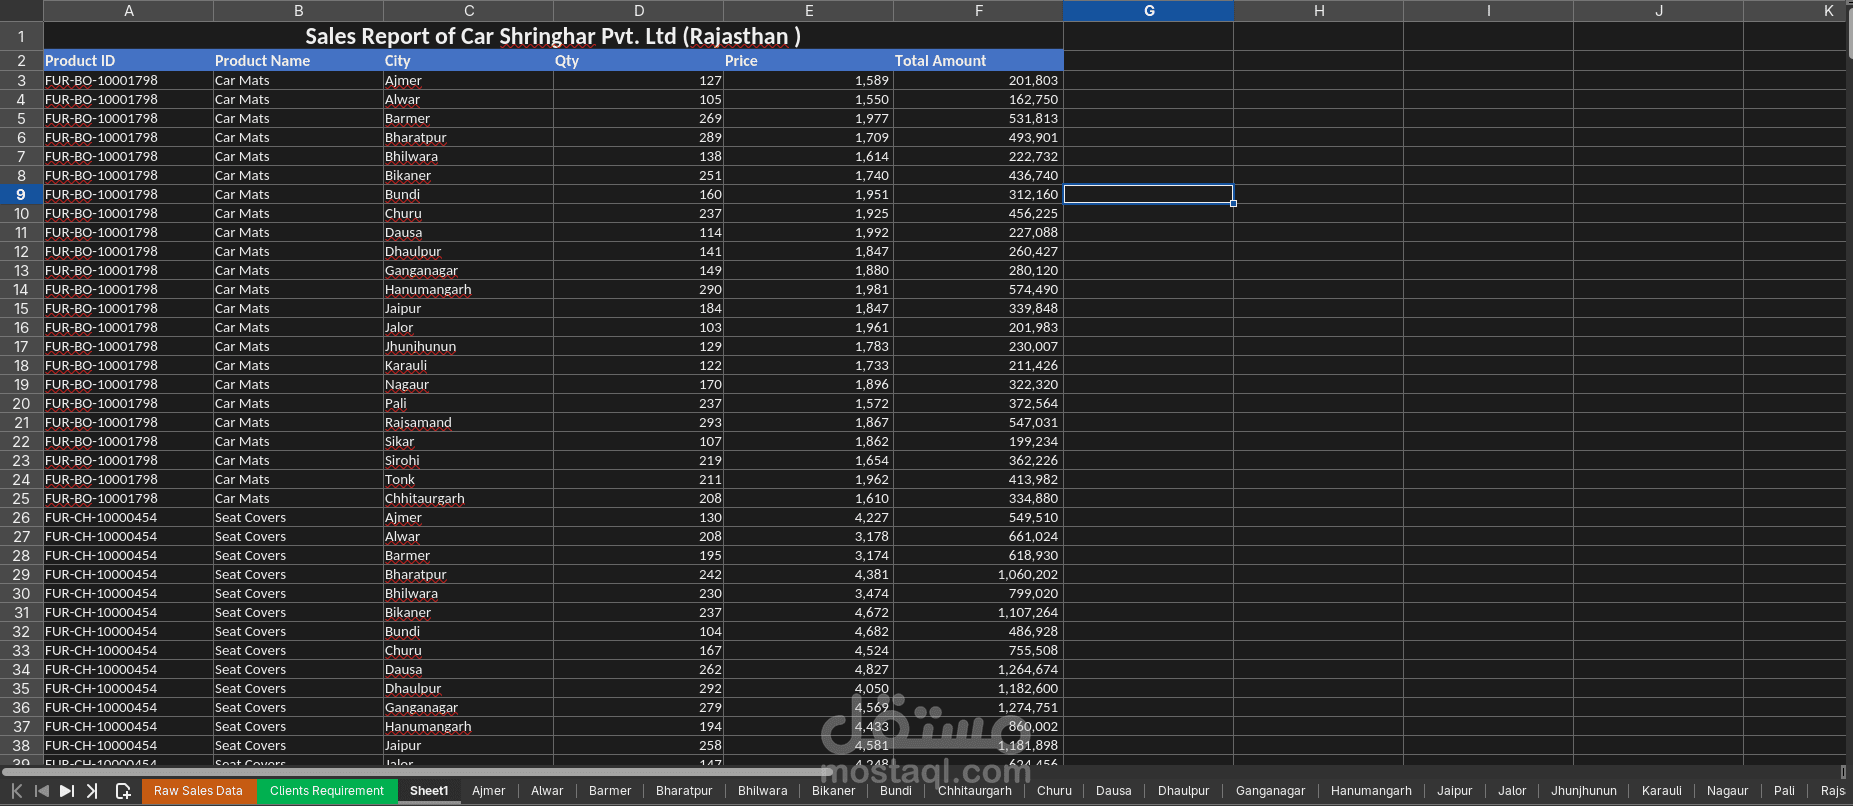Image resolution: width=1853 pixels, height=806 pixels.
Task: Select the qty cell '293' for Rajsamand
Action: [639, 423]
